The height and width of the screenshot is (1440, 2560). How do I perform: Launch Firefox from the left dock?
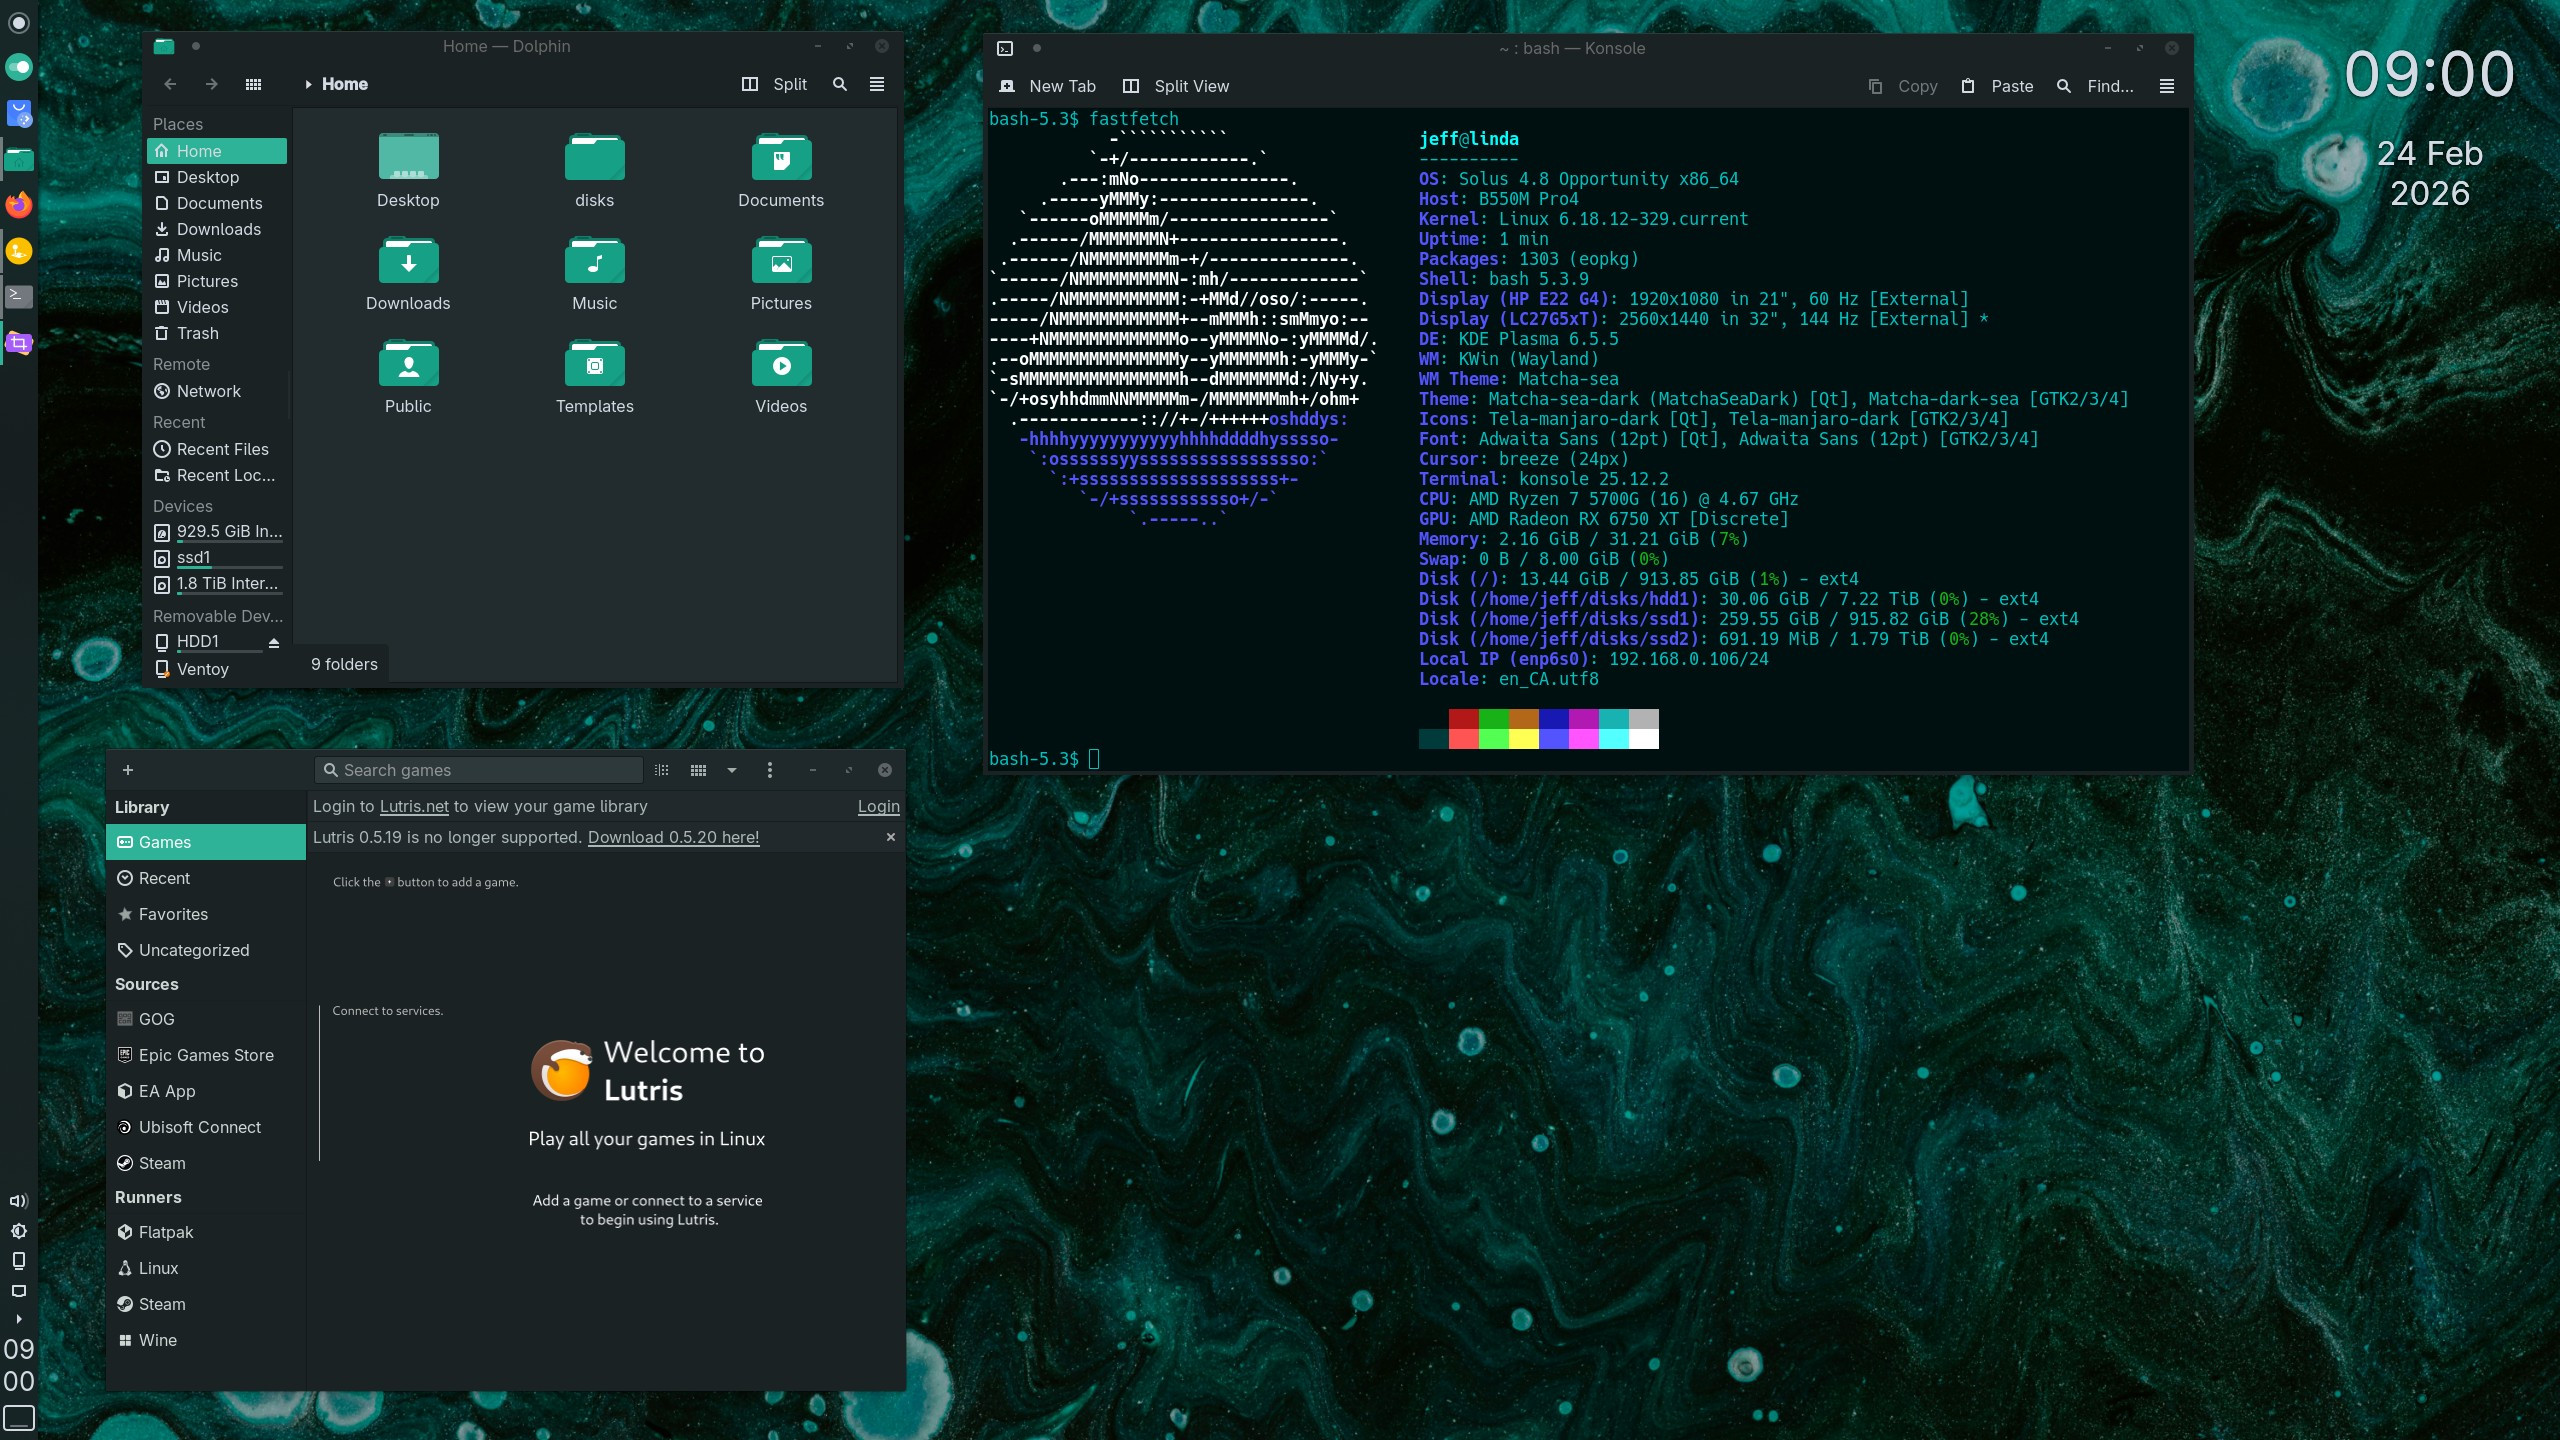click(18, 205)
